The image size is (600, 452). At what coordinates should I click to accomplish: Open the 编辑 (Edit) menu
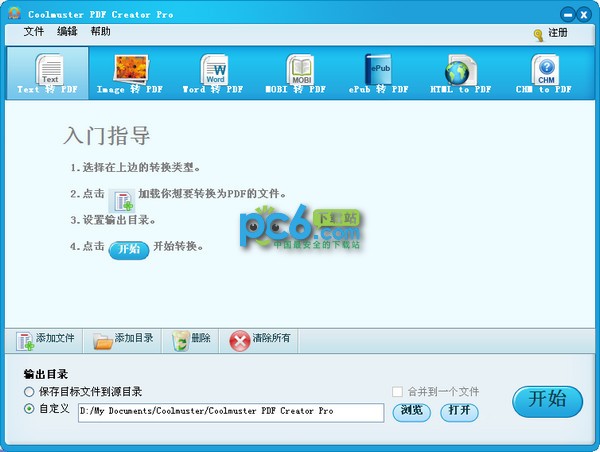[x=67, y=31]
